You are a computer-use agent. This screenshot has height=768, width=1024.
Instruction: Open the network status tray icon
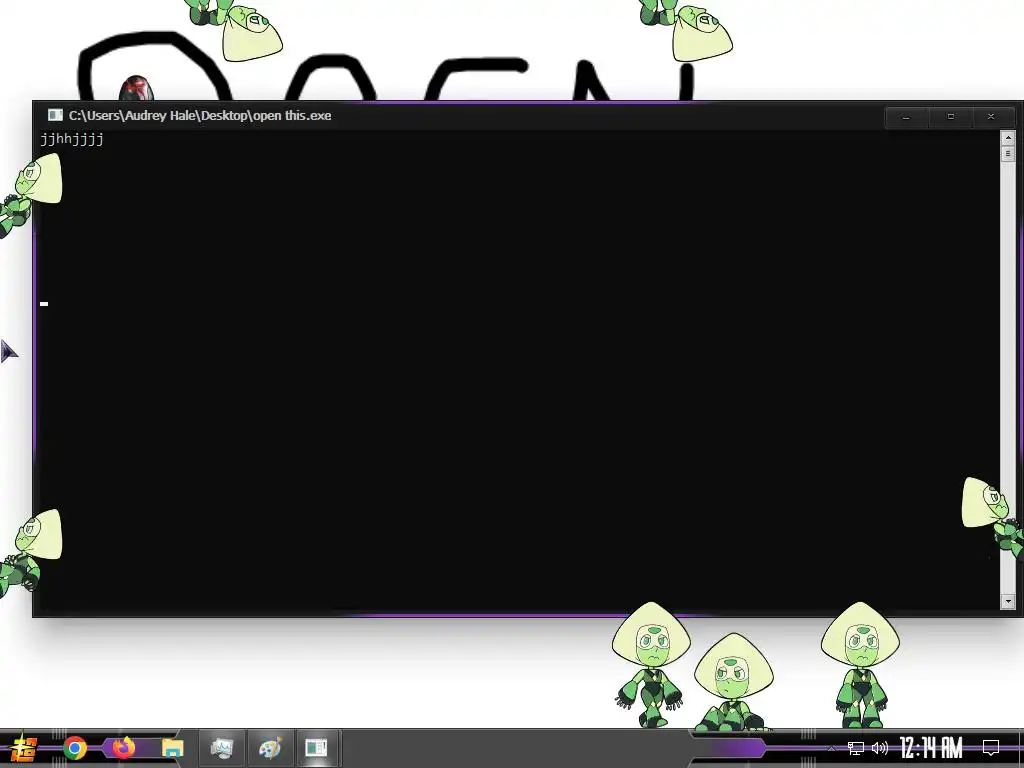[x=856, y=748]
